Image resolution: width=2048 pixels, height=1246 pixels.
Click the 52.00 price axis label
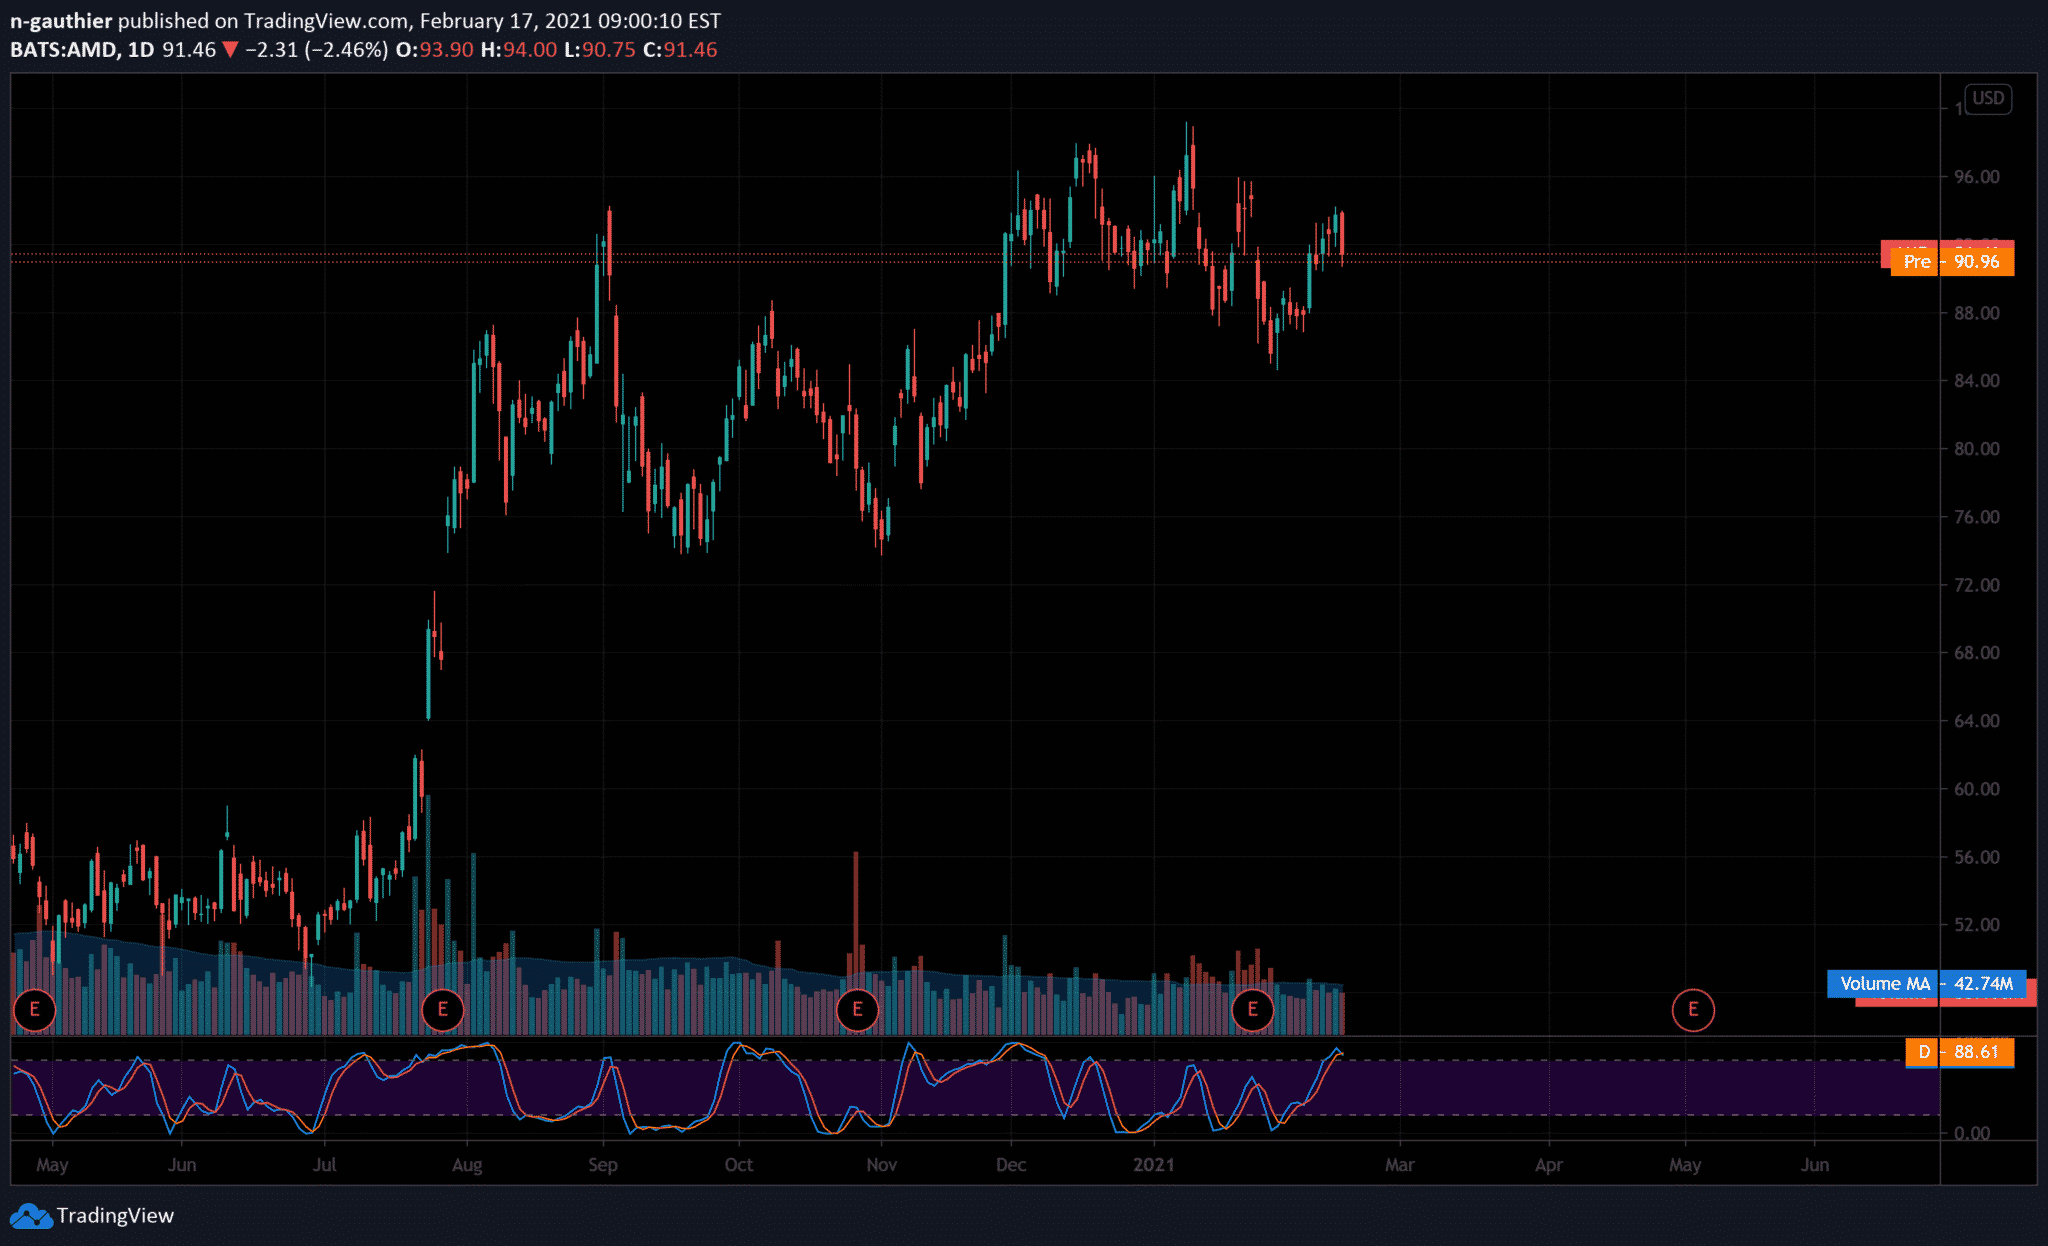click(1977, 925)
